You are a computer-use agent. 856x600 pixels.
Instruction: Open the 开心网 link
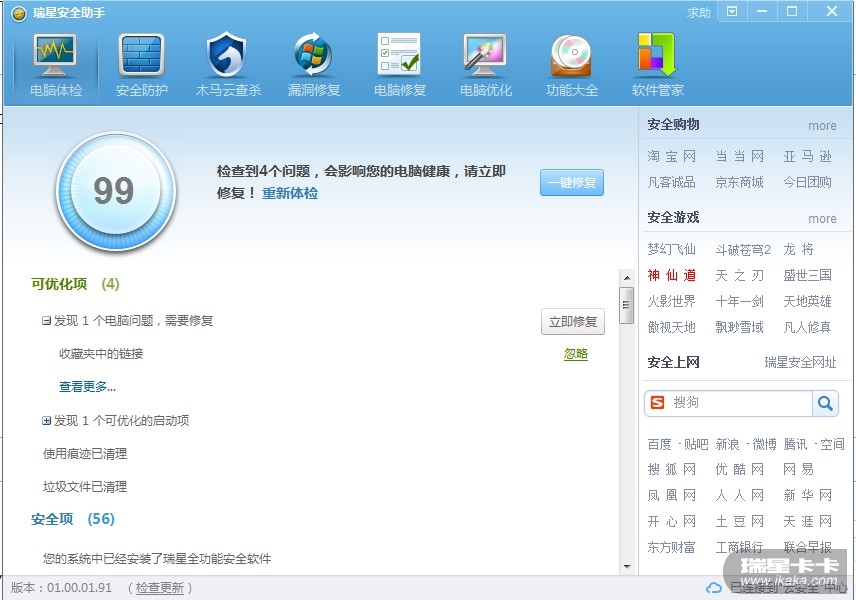point(671,522)
